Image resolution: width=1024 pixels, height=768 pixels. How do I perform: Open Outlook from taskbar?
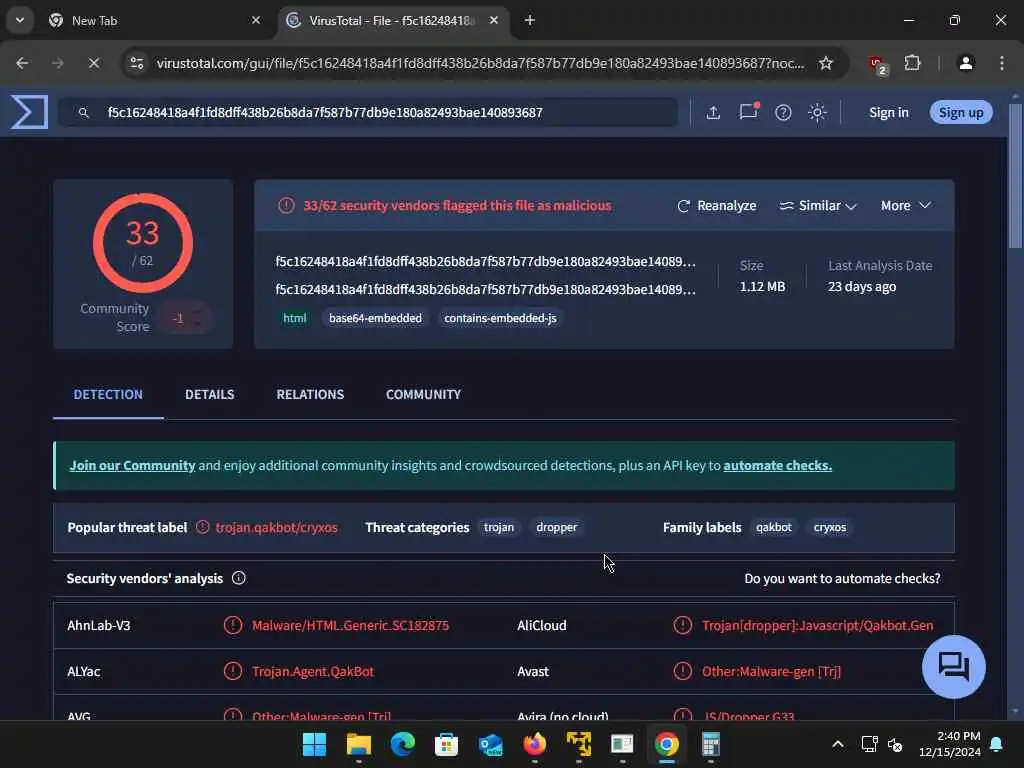coord(490,744)
